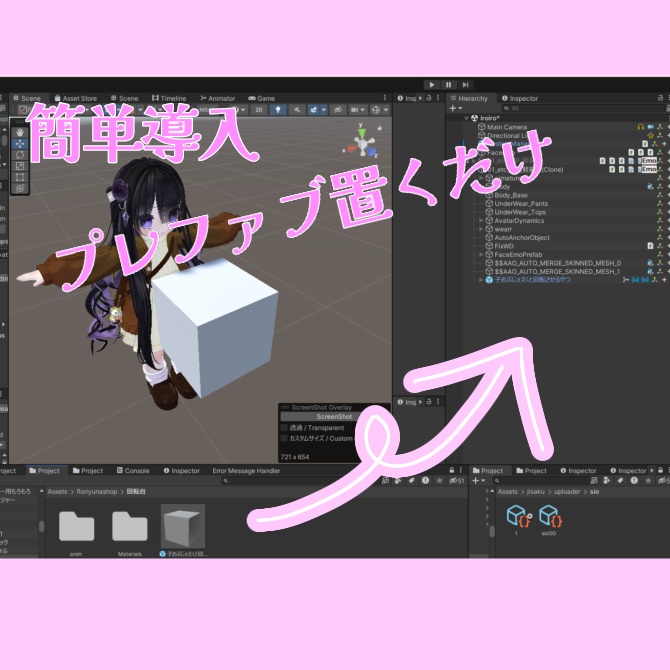Toggle hidden objects visibility in Scene toolbar
This screenshot has width=670, height=670.
[x=338, y=110]
